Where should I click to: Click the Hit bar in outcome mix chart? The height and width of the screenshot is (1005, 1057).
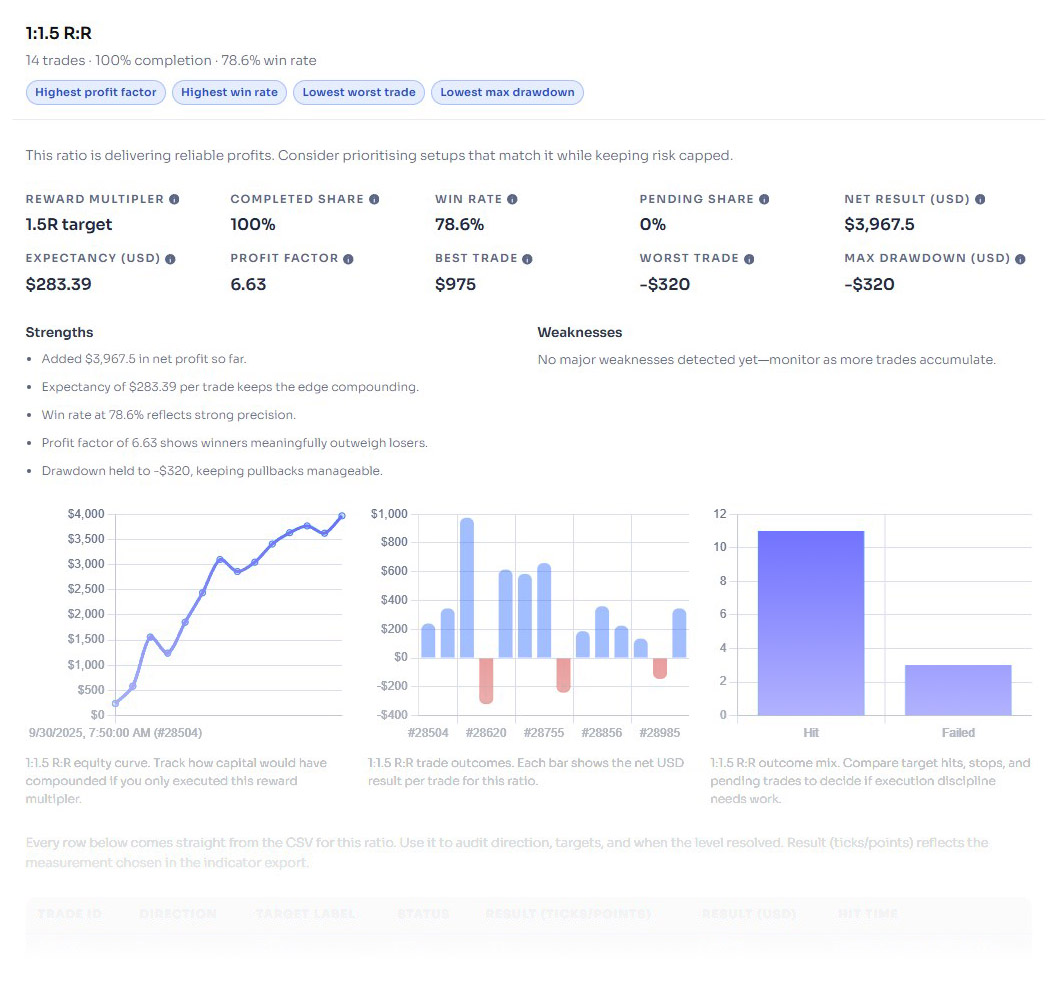coord(811,622)
